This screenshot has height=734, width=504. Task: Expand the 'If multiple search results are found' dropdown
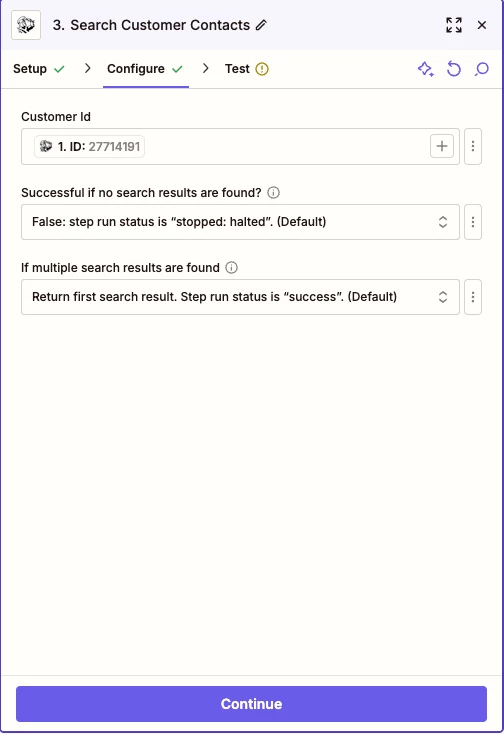tap(240, 297)
